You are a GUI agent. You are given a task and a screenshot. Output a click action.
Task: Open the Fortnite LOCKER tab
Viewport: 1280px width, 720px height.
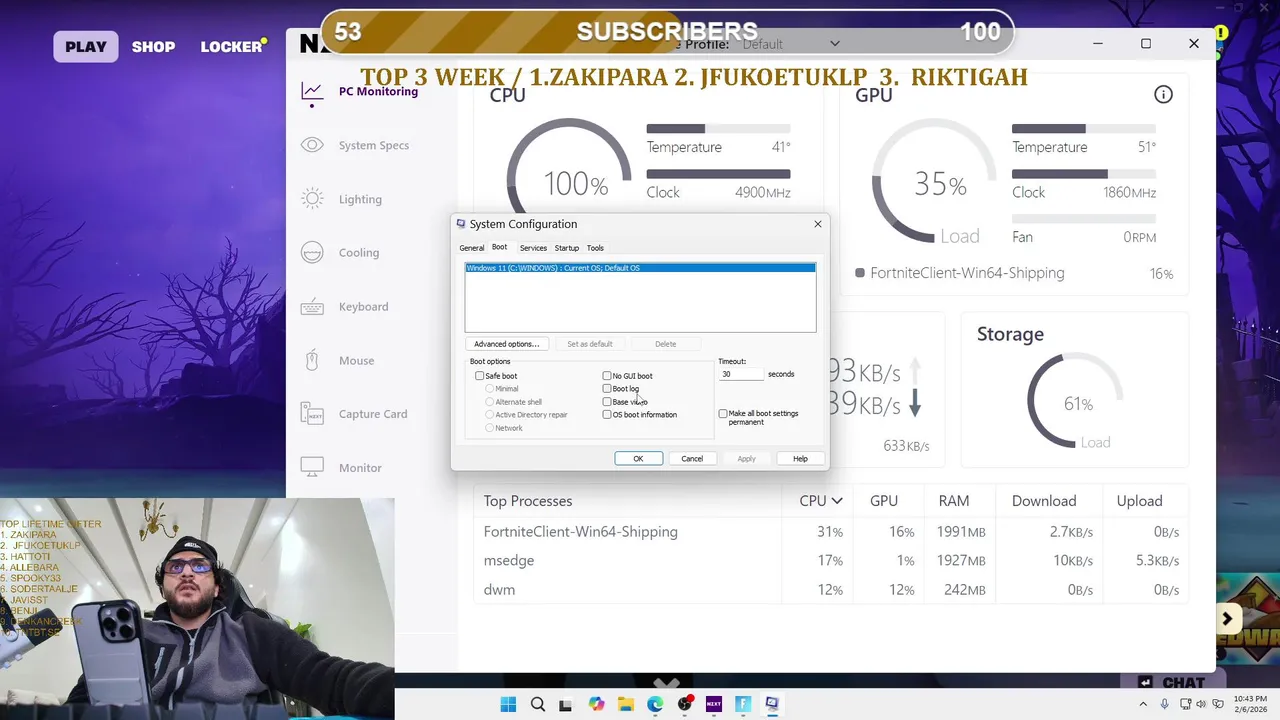pos(232,47)
